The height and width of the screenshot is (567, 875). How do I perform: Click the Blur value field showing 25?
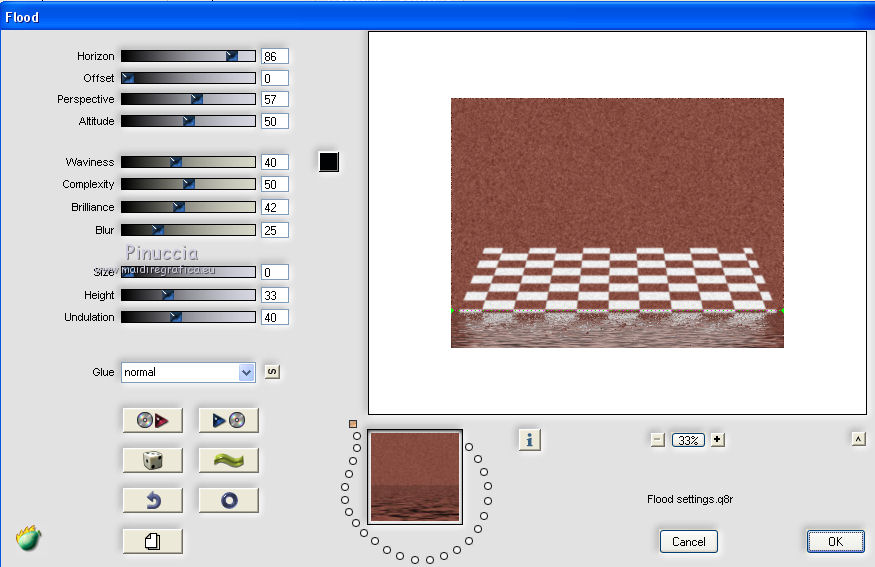tap(275, 230)
